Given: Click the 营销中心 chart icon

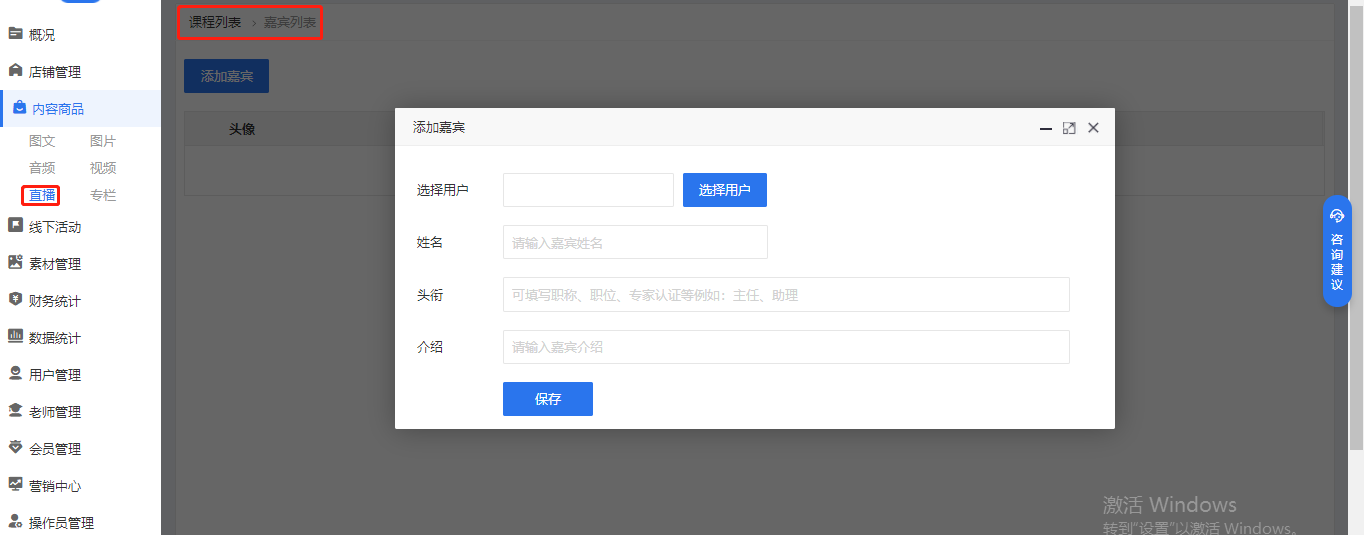Looking at the screenshot, I should [15, 485].
